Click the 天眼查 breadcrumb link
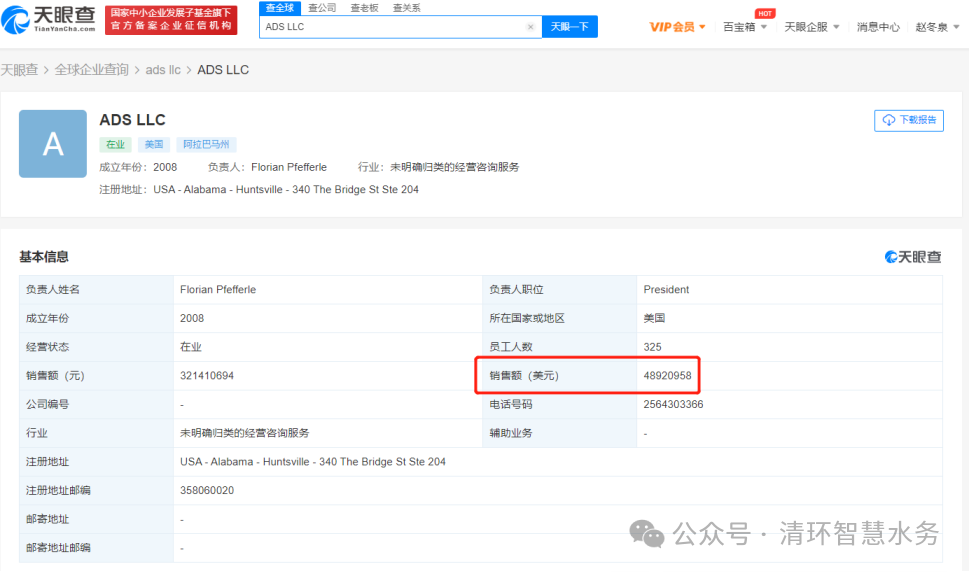Image resolution: width=970 pixels, height=572 pixels. tap(19, 70)
